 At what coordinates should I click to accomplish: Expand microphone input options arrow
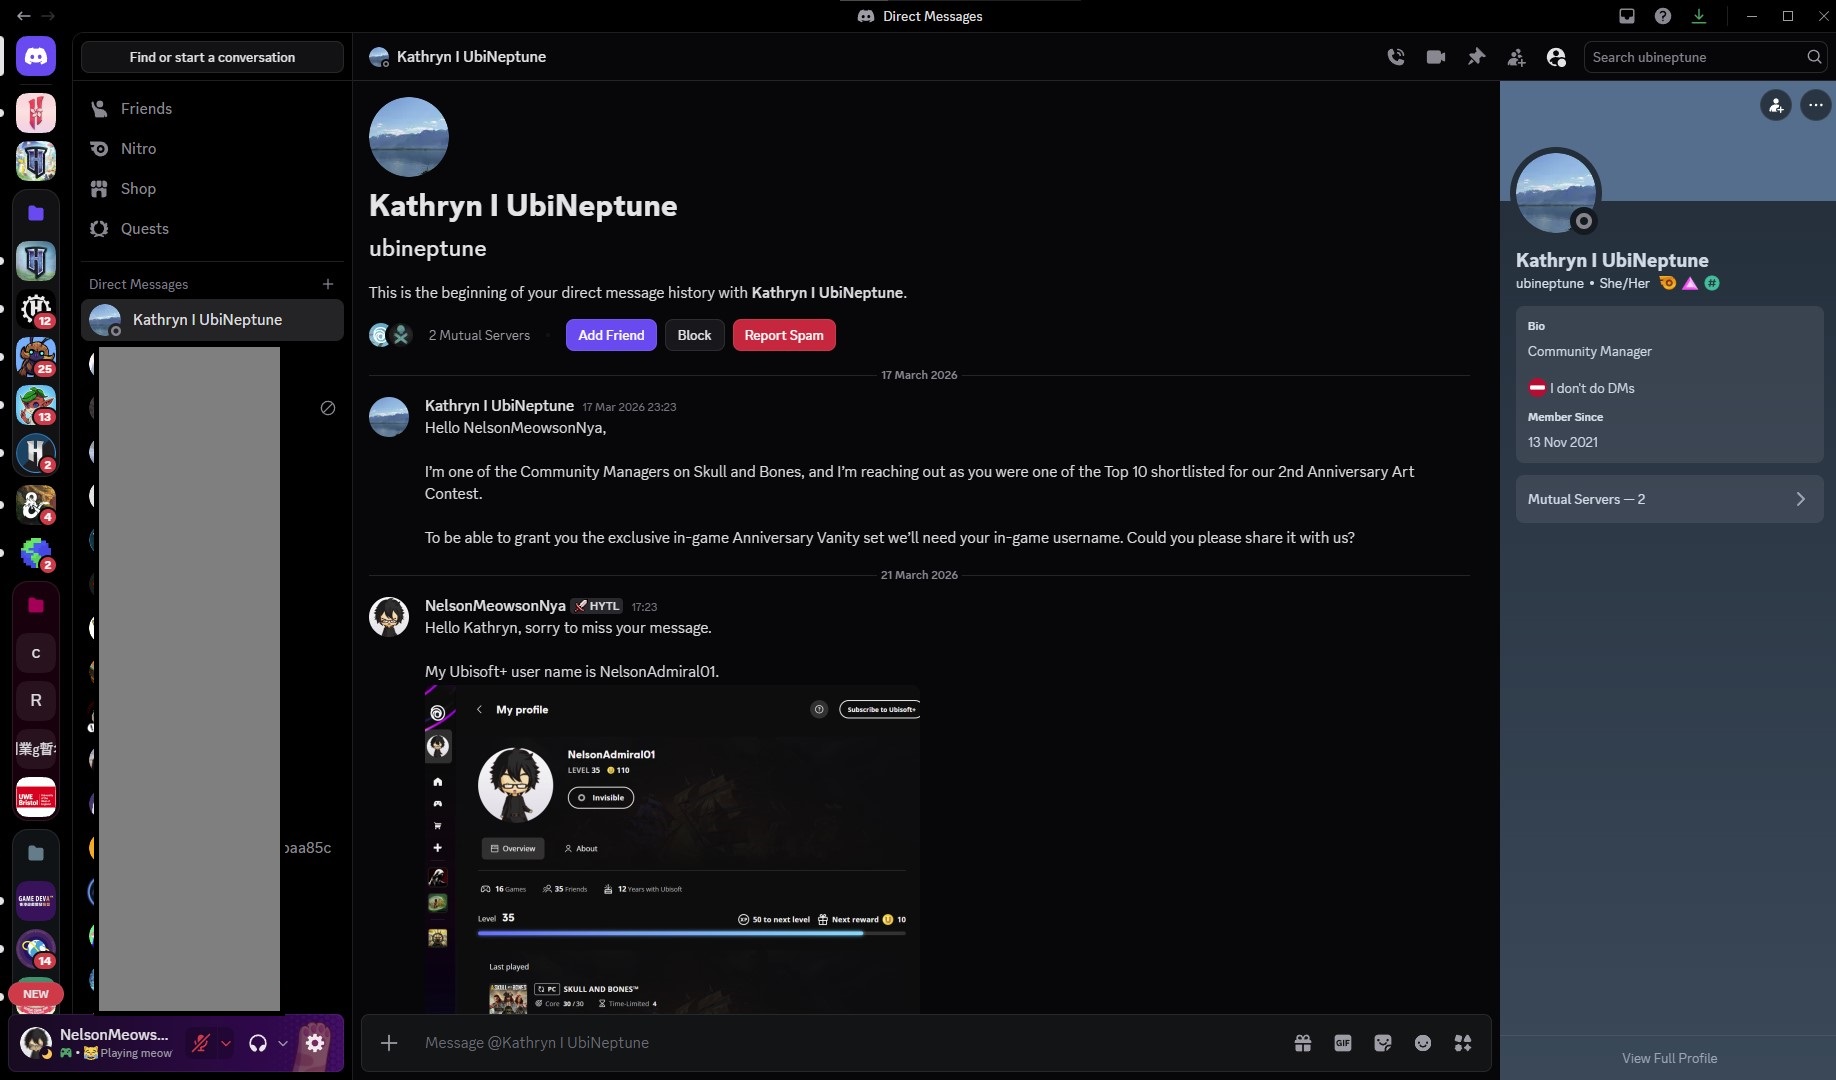point(226,1043)
